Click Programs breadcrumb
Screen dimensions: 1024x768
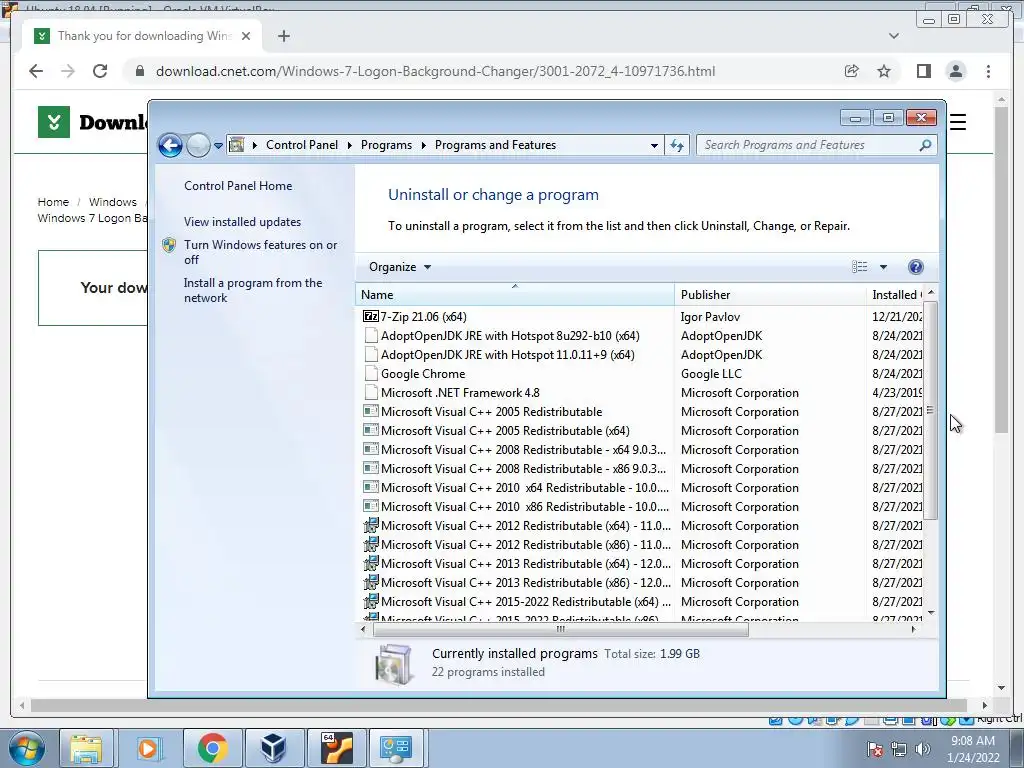tap(386, 145)
